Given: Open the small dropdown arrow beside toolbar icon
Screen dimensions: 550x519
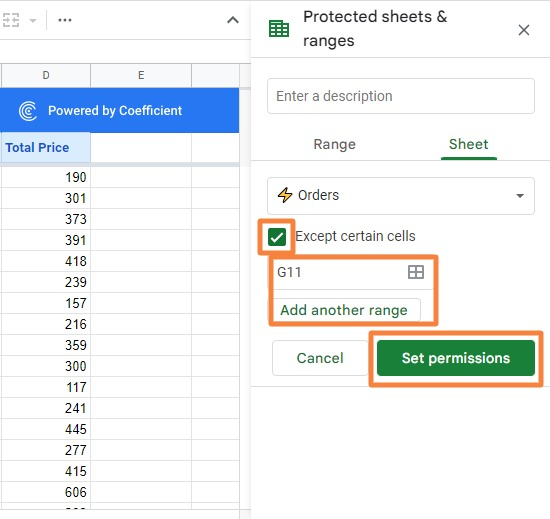Looking at the screenshot, I should (33, 20).
